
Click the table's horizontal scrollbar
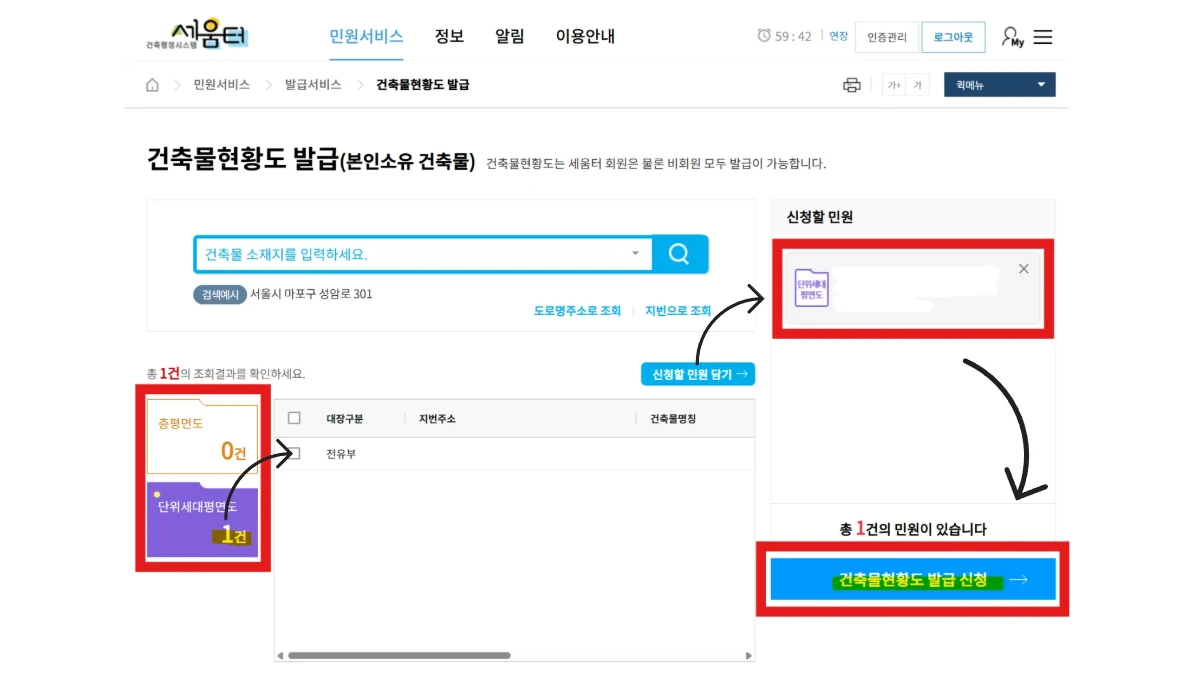pyautogui.click(x=400, y=655)
